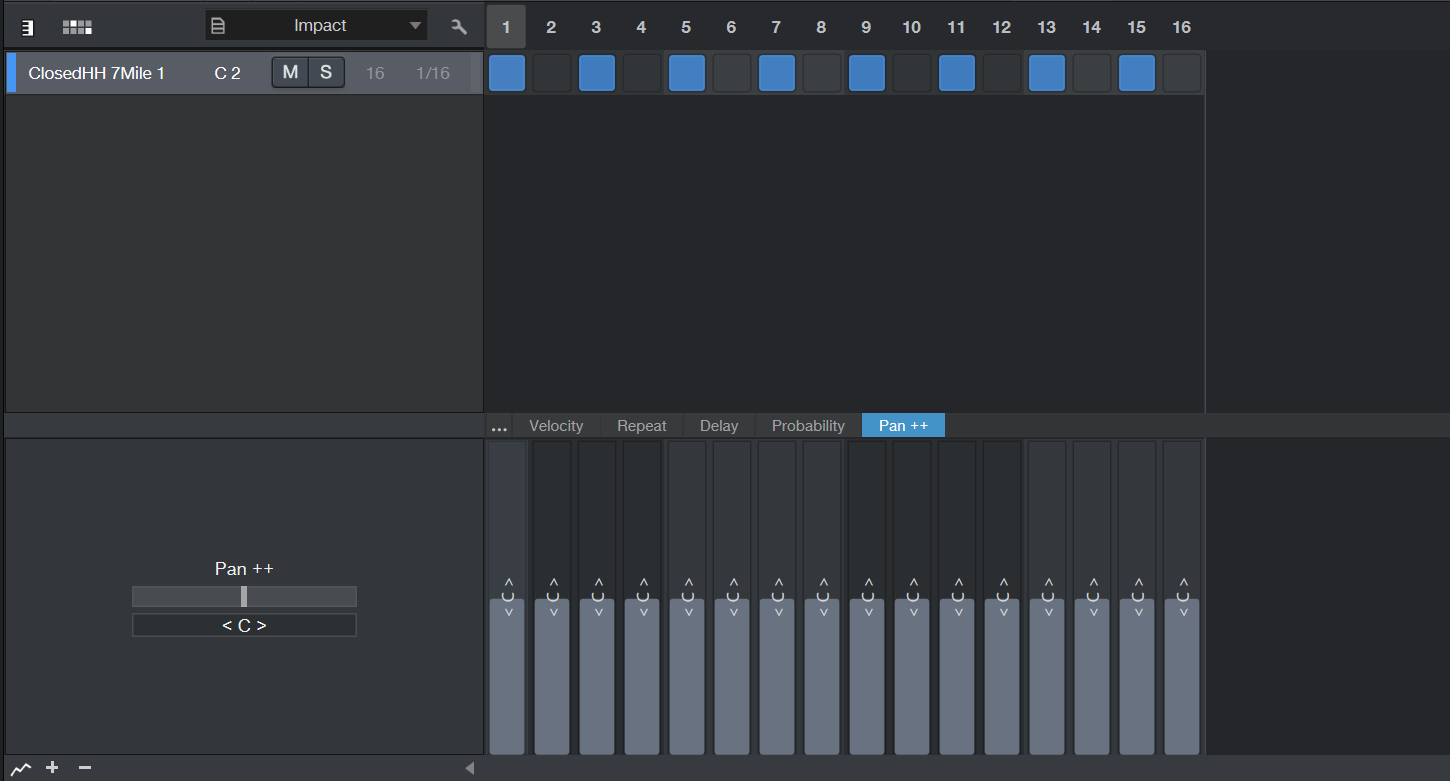
Task: Open the pattern settings wrench icon
Action: click(x=459, y=27)
